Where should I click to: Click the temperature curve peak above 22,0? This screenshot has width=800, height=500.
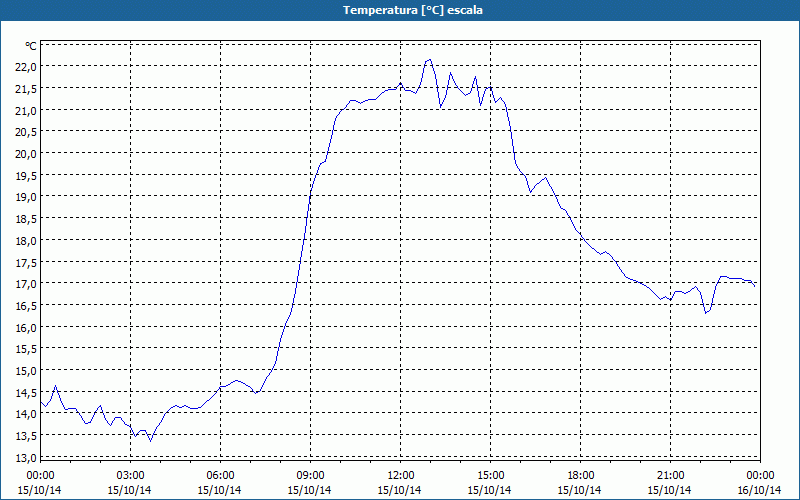430,60
